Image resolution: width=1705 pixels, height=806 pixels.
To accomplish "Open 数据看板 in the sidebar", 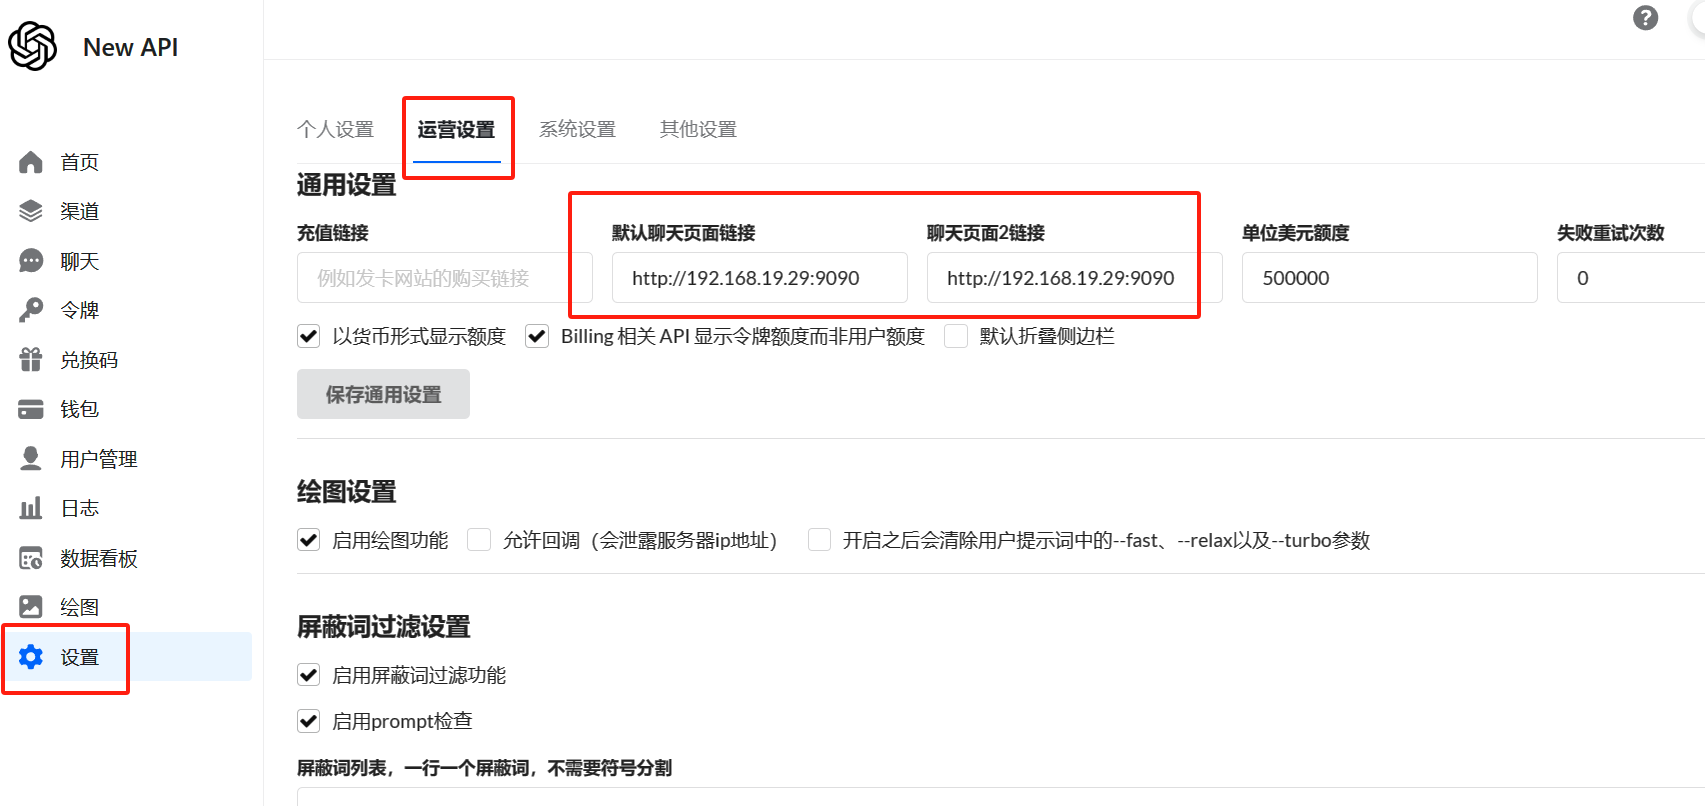I will point(99,558).
